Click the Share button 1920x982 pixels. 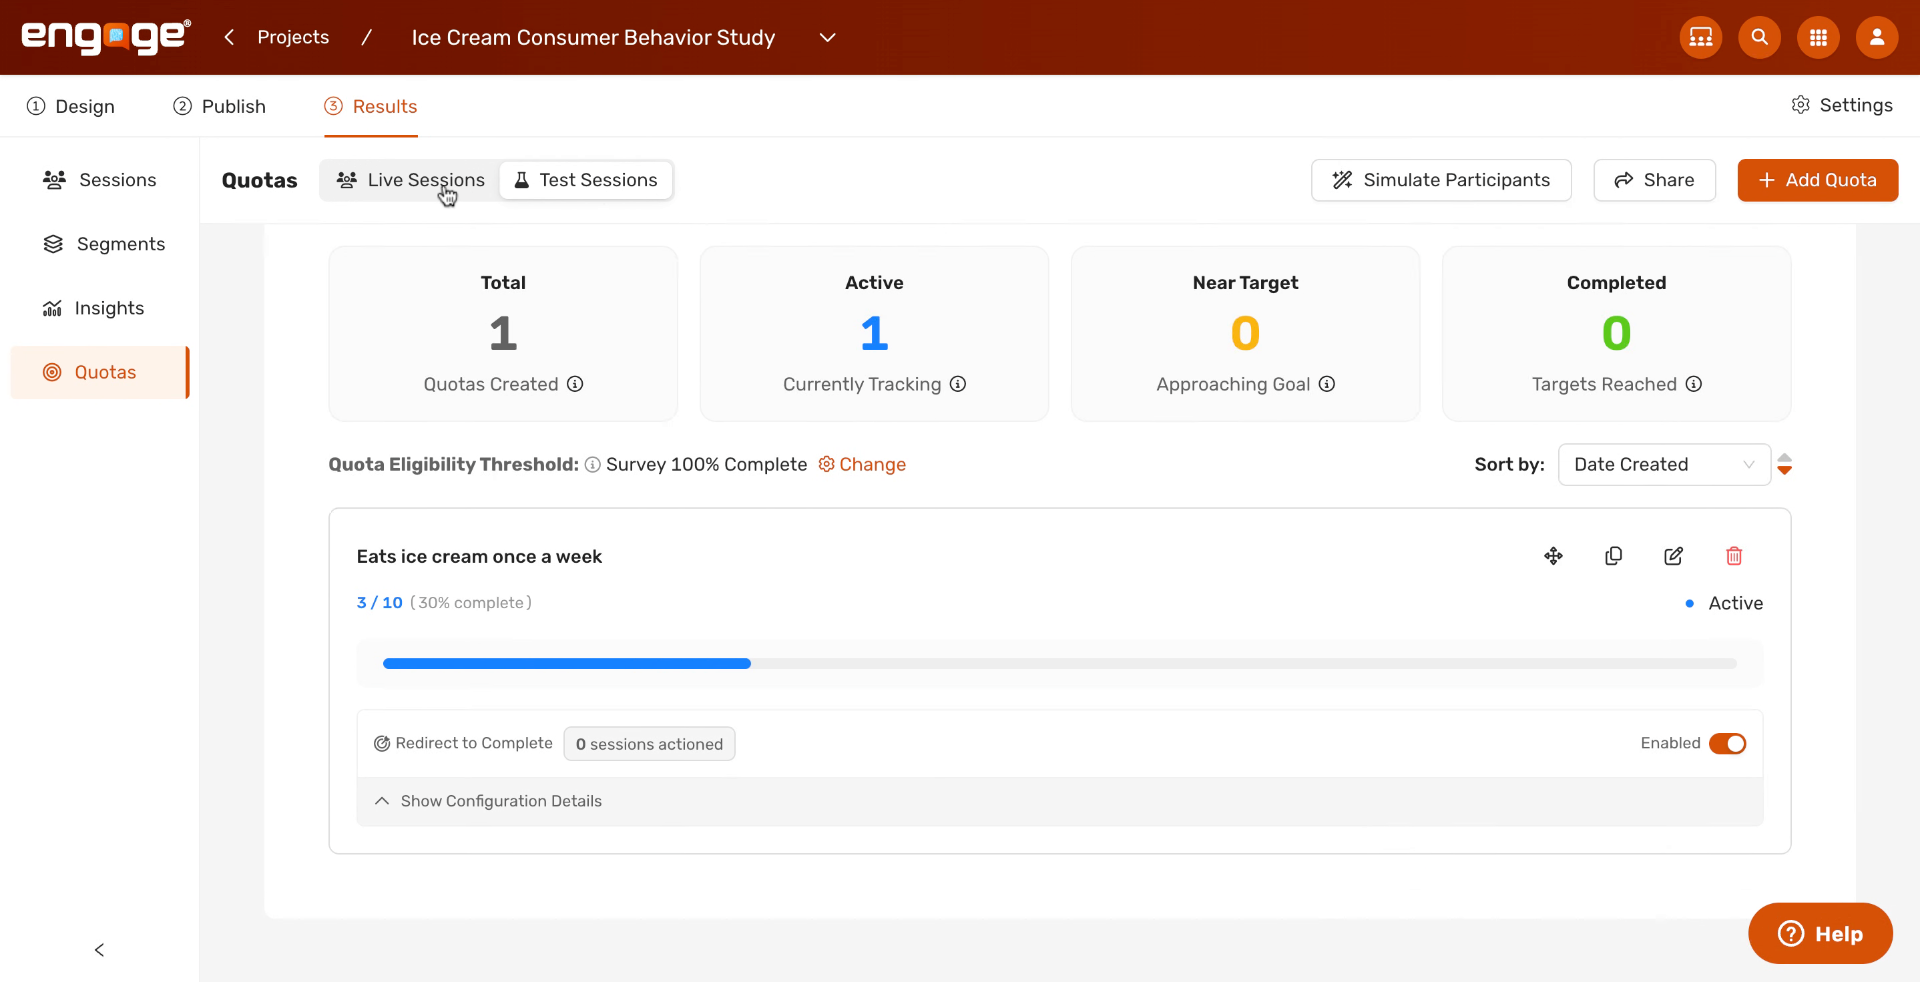coord(1654,180)
